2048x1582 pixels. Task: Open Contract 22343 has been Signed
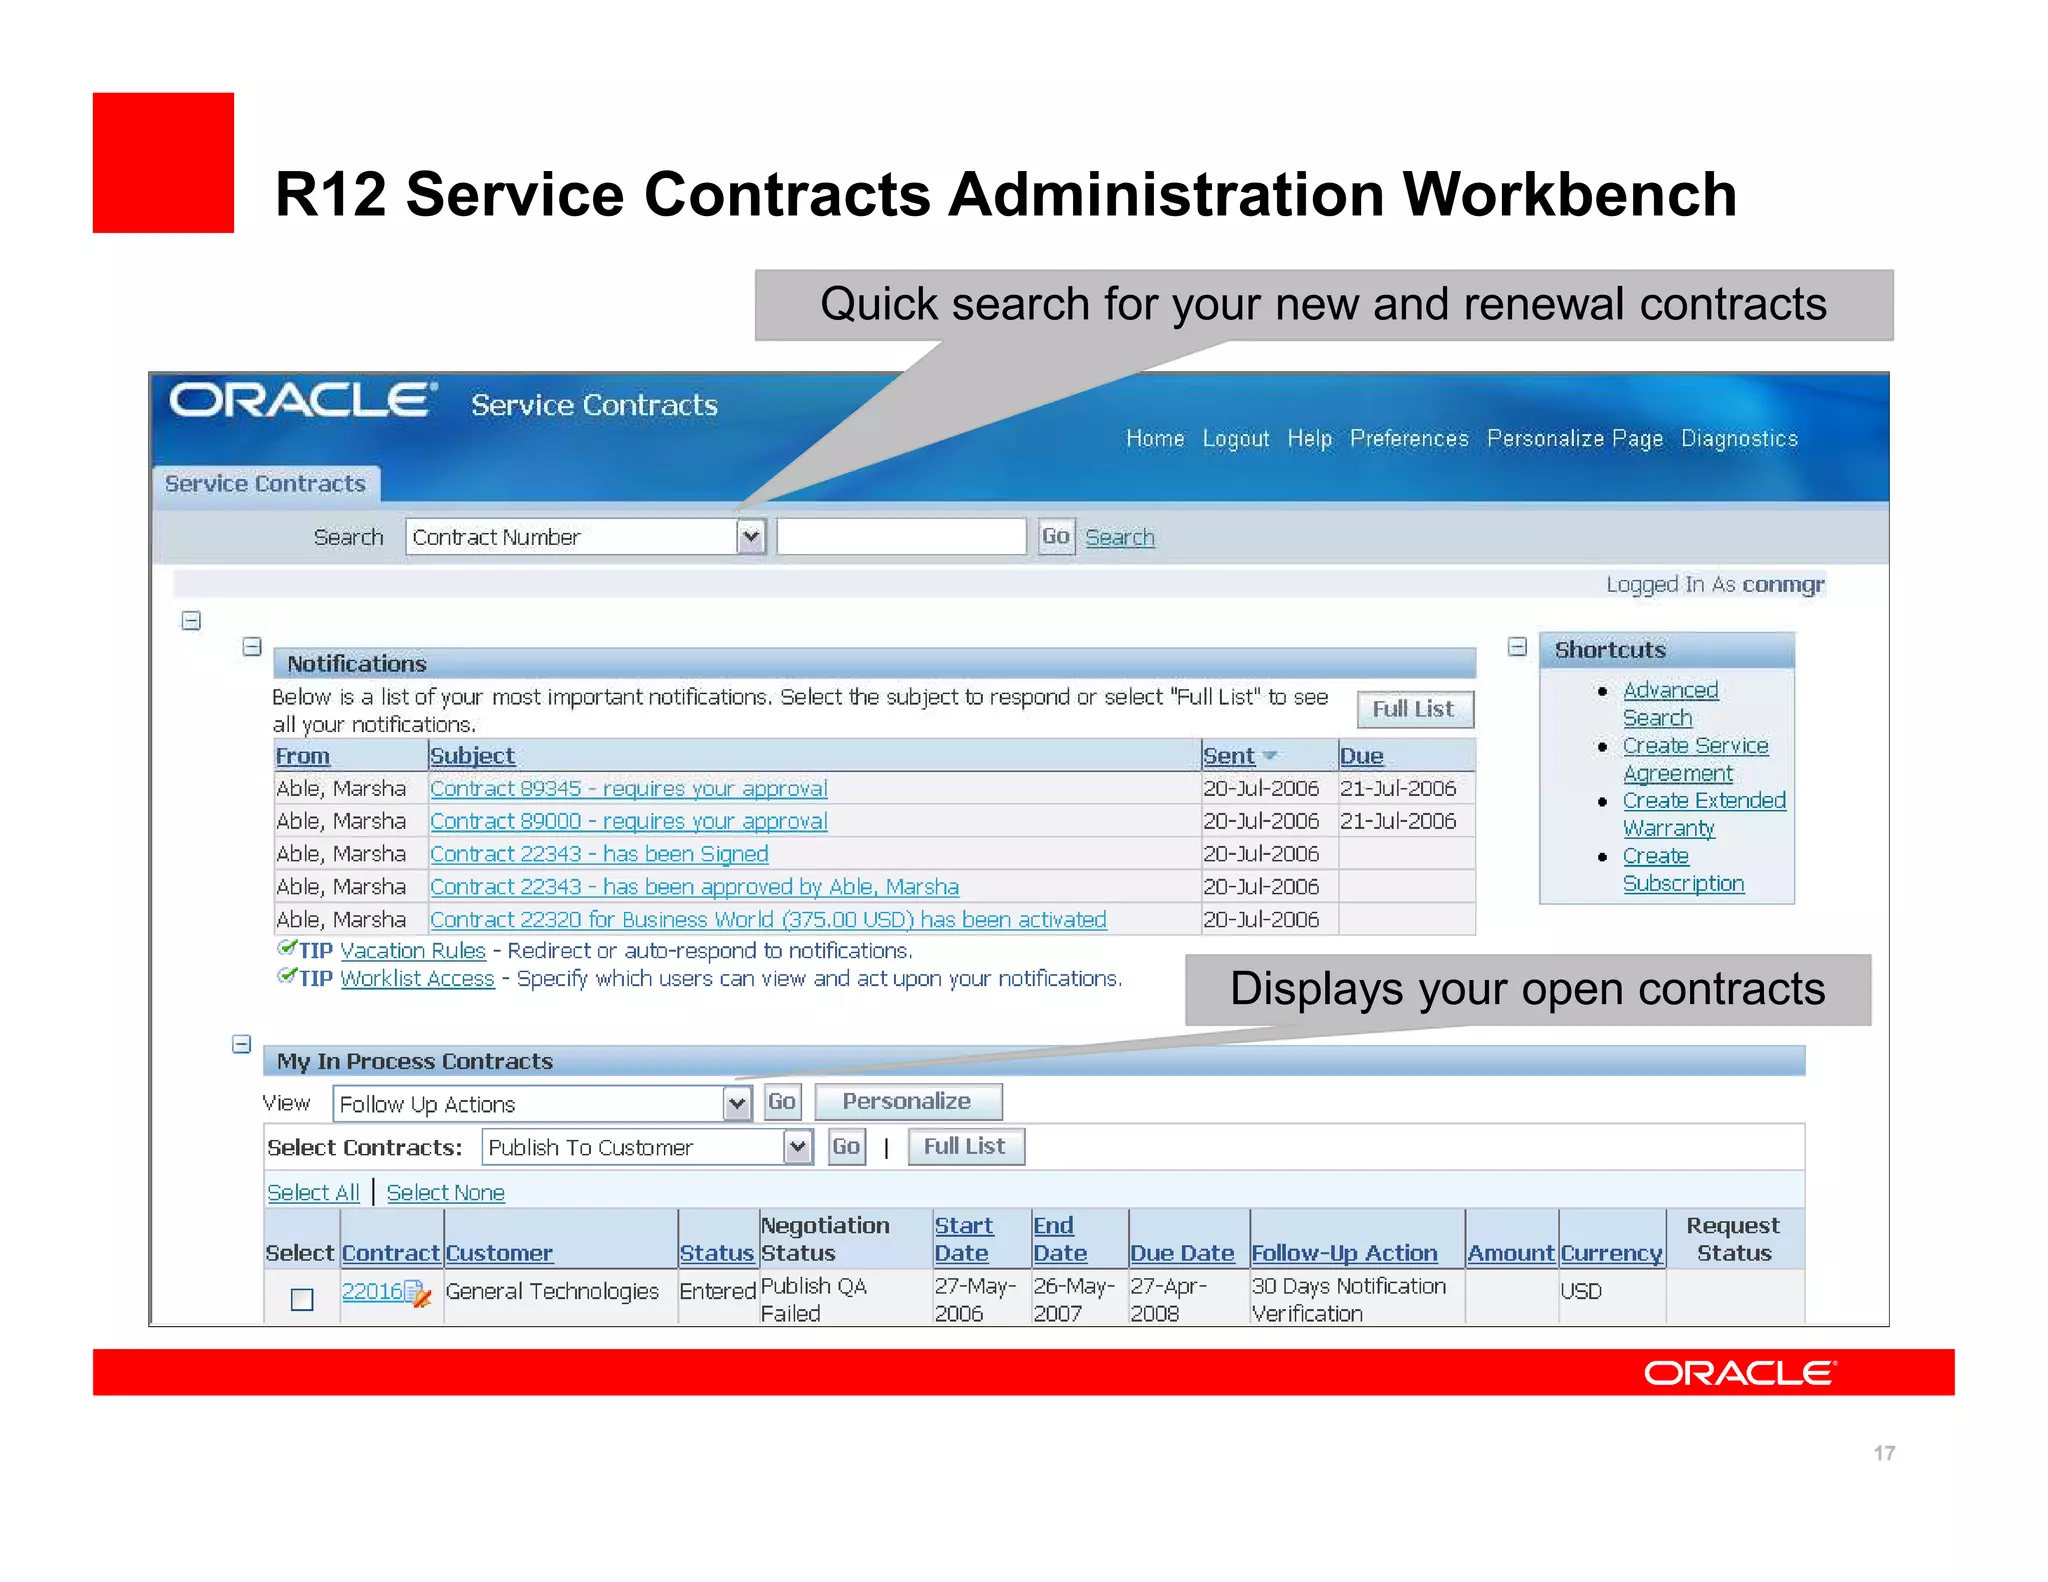click(600, 855)
